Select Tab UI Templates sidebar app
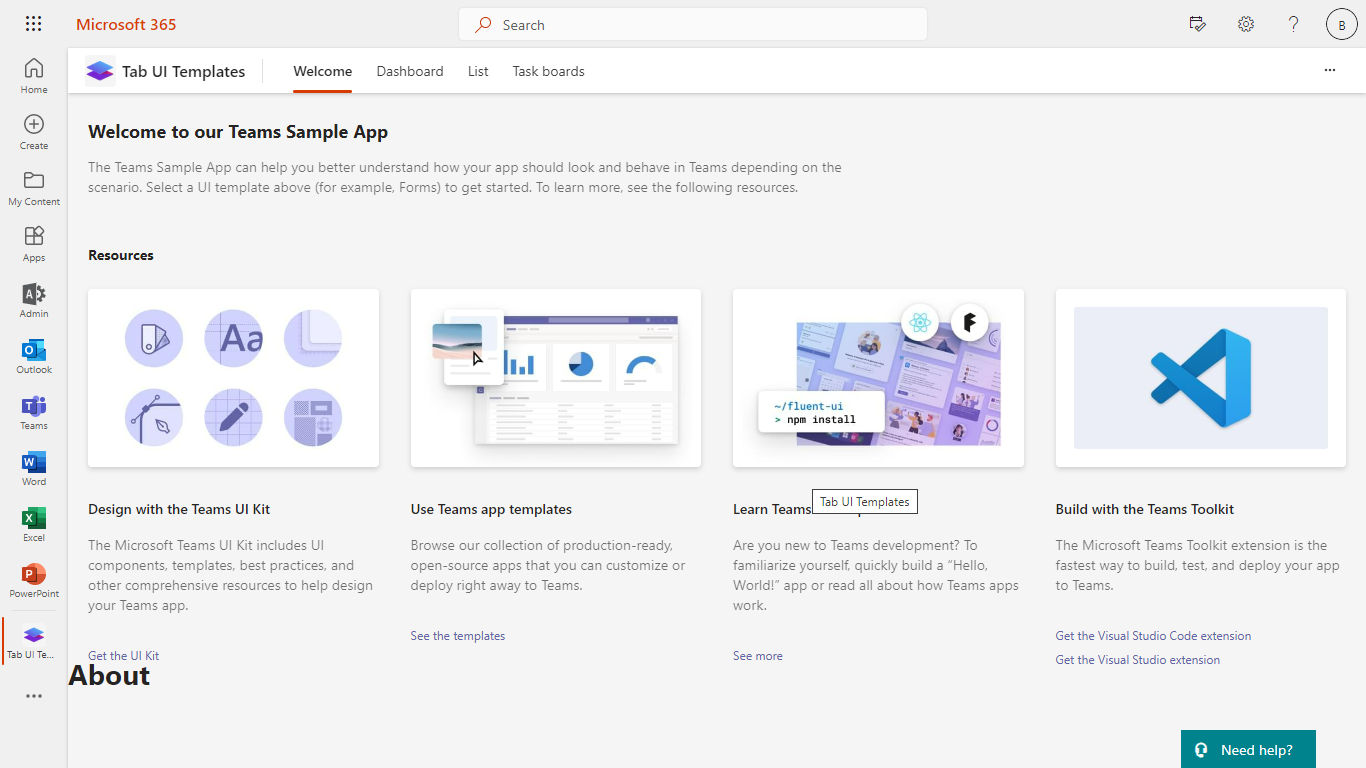Screen dimensions: 1366x768 pos(34,641)
